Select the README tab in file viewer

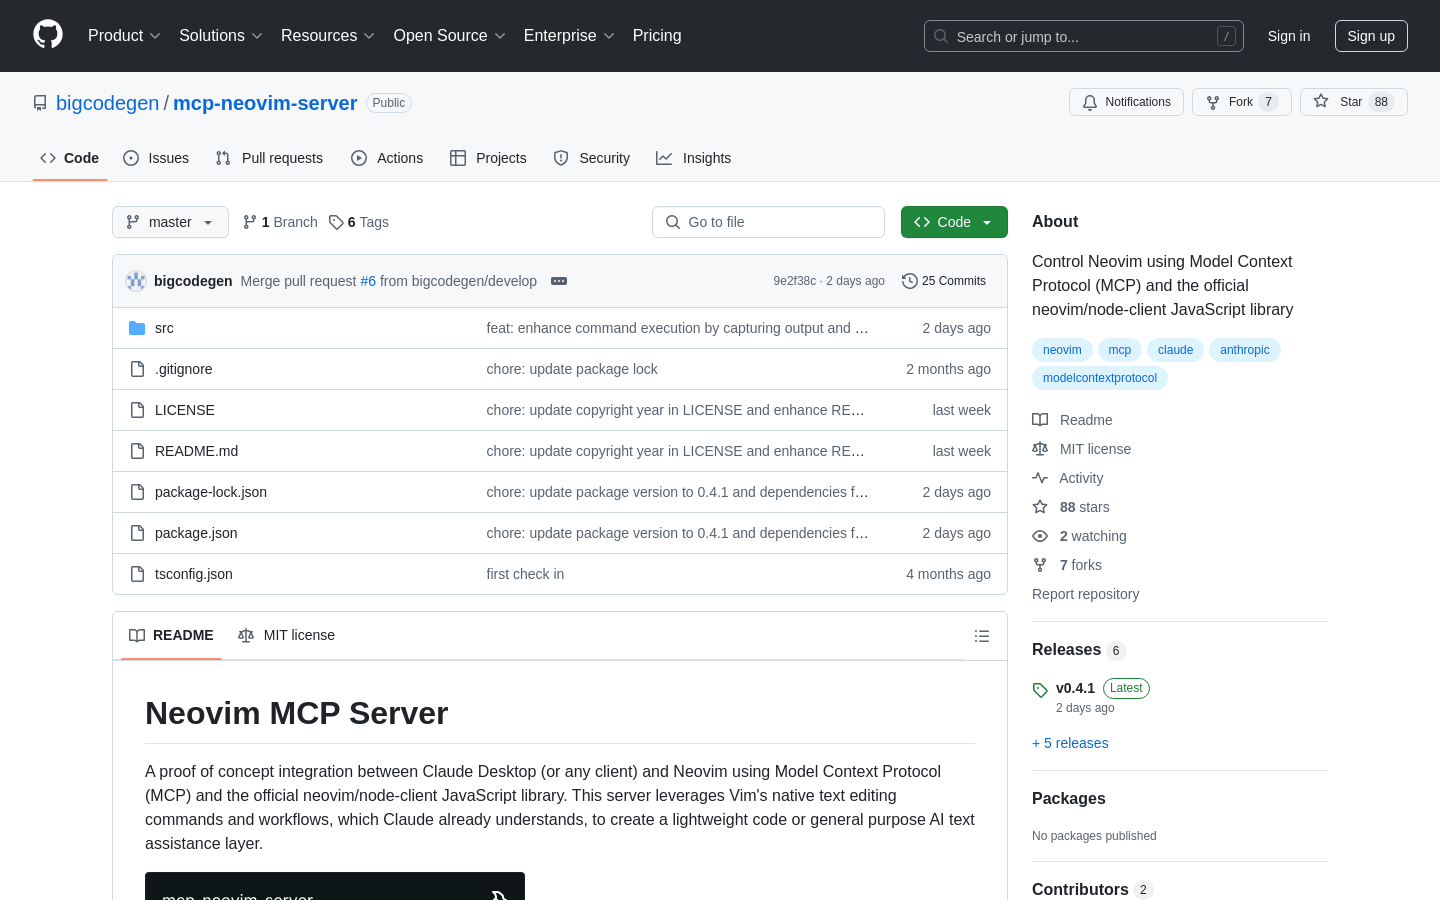171,635
